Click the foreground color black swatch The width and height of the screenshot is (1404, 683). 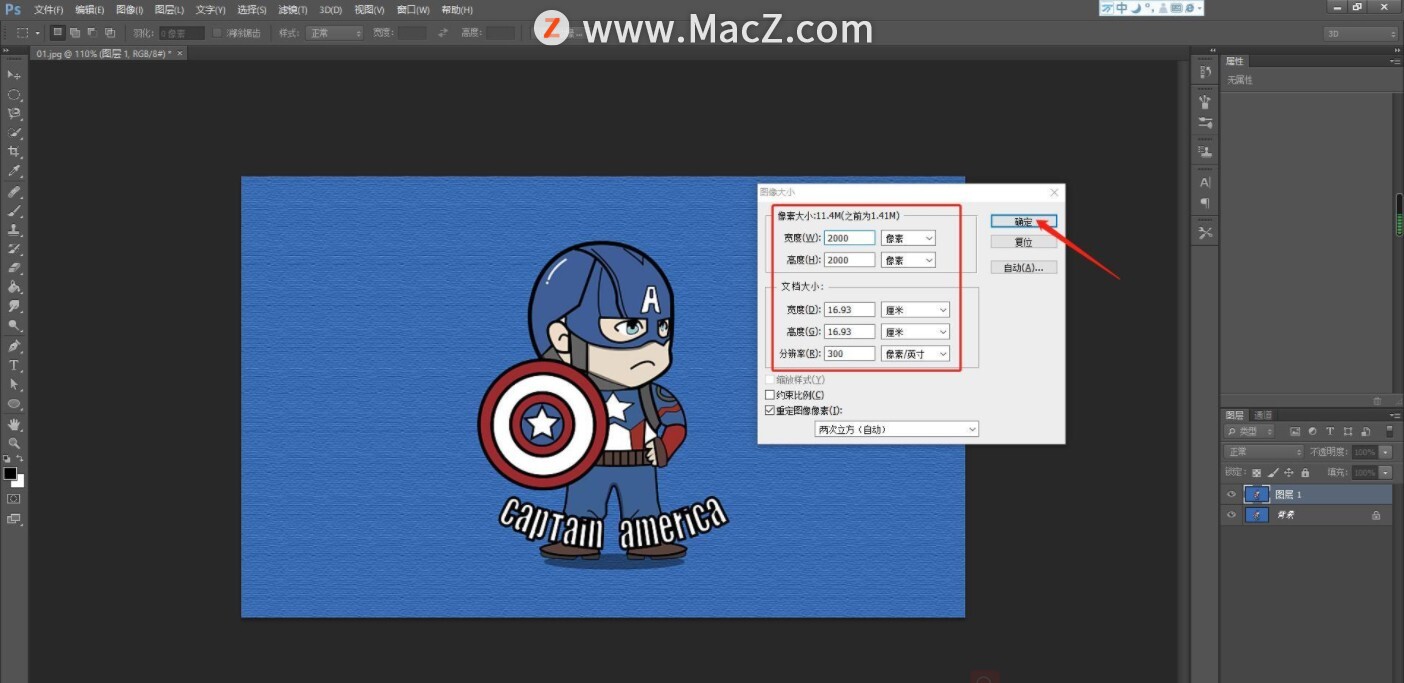10,472
